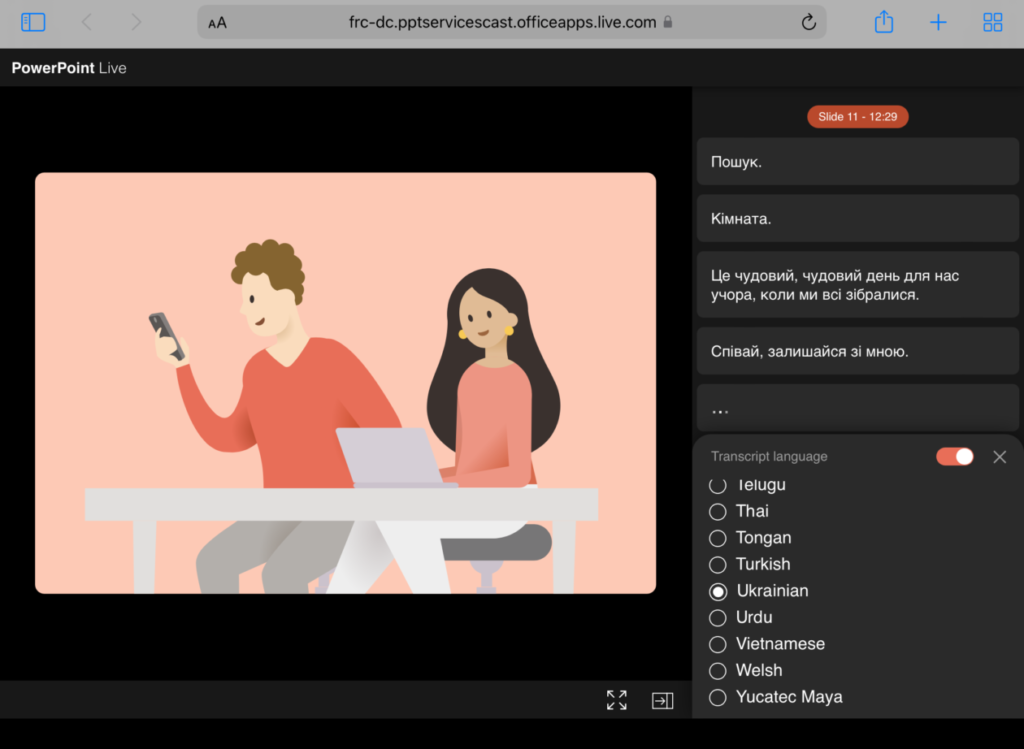Screen dimensions: 1024x749
Task: Close the Transcript language panel
Action: [999, 456]
